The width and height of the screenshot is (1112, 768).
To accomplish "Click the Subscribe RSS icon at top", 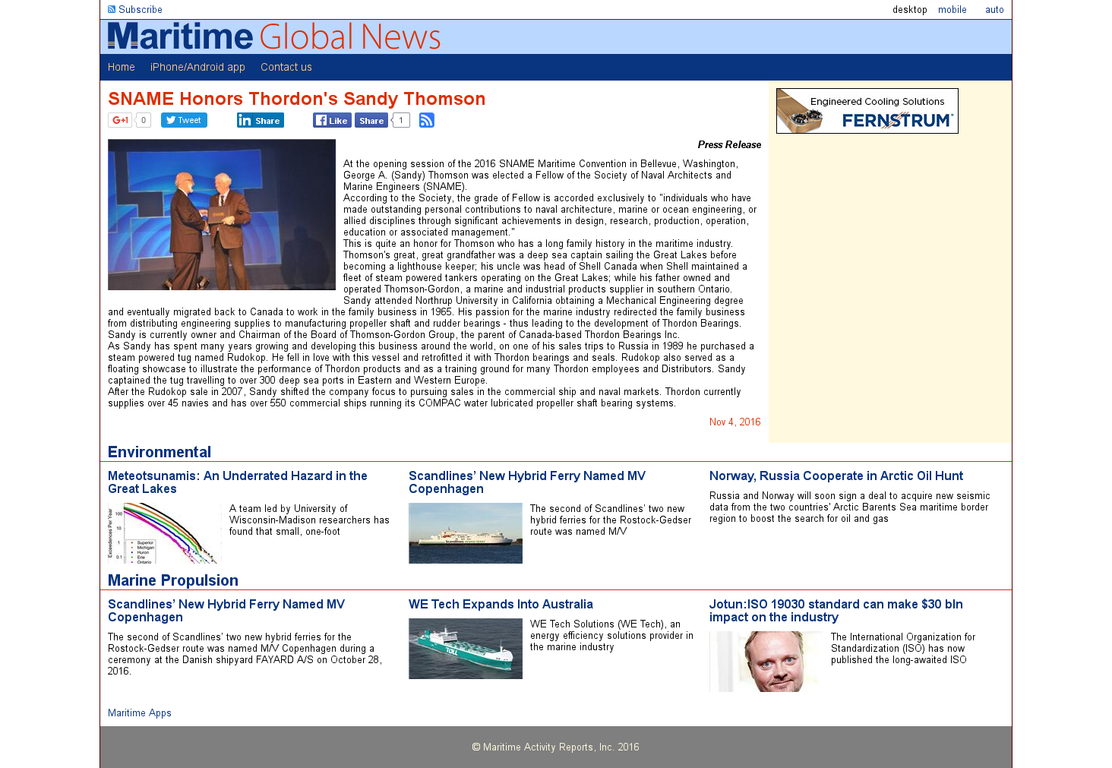I will [x=111, y=9].
